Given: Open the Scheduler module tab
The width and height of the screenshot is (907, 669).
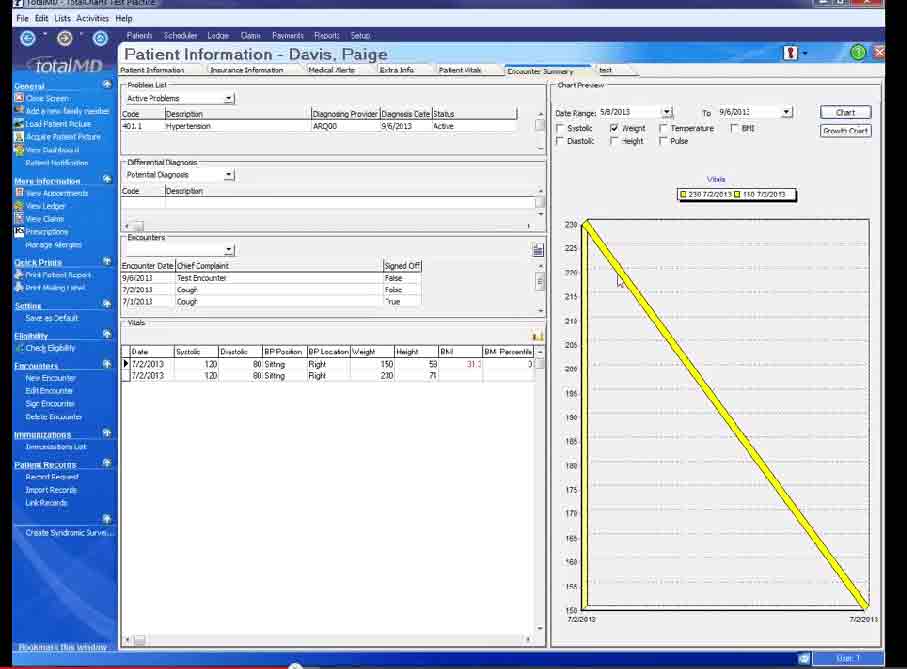Looking at the screenshot, I should [x=180, y=35].
